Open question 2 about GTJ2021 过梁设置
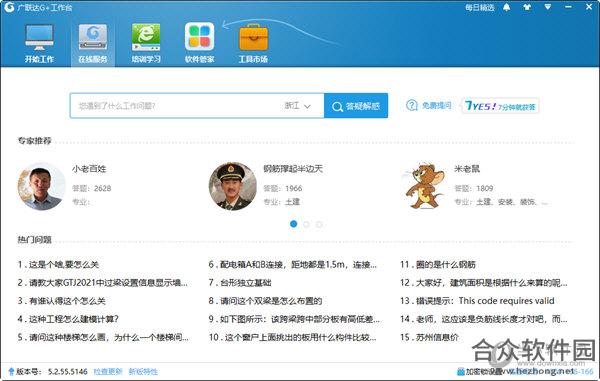 pos(103,283)
